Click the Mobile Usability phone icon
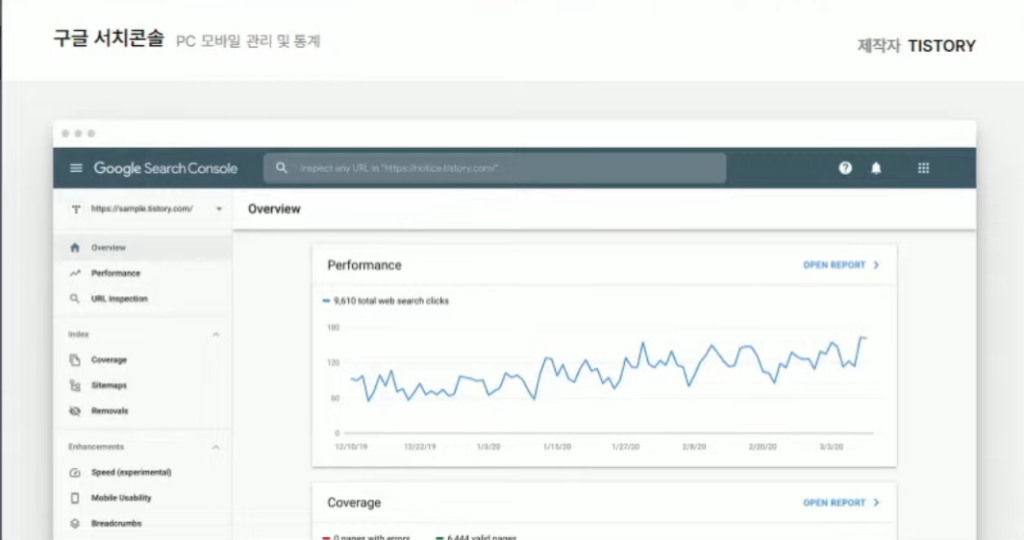Image resolution: width=1024 pixels, height=540 pixels. (75, 498)
